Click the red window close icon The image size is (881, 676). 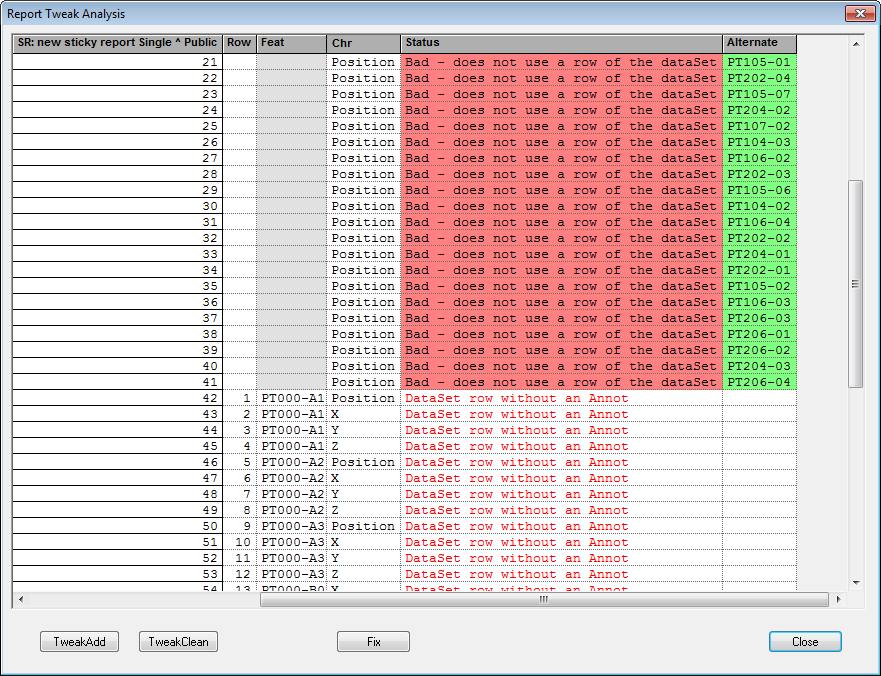click(x=859, y=14)
